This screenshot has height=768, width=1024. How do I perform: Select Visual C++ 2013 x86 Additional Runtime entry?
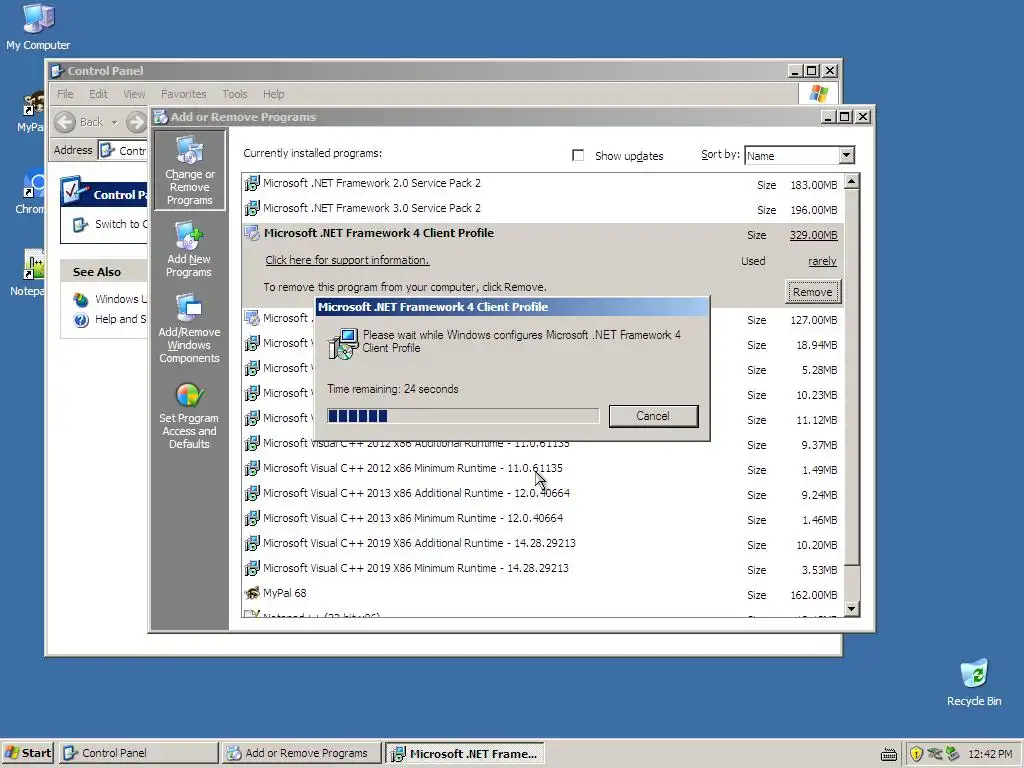tap(542, 494)
